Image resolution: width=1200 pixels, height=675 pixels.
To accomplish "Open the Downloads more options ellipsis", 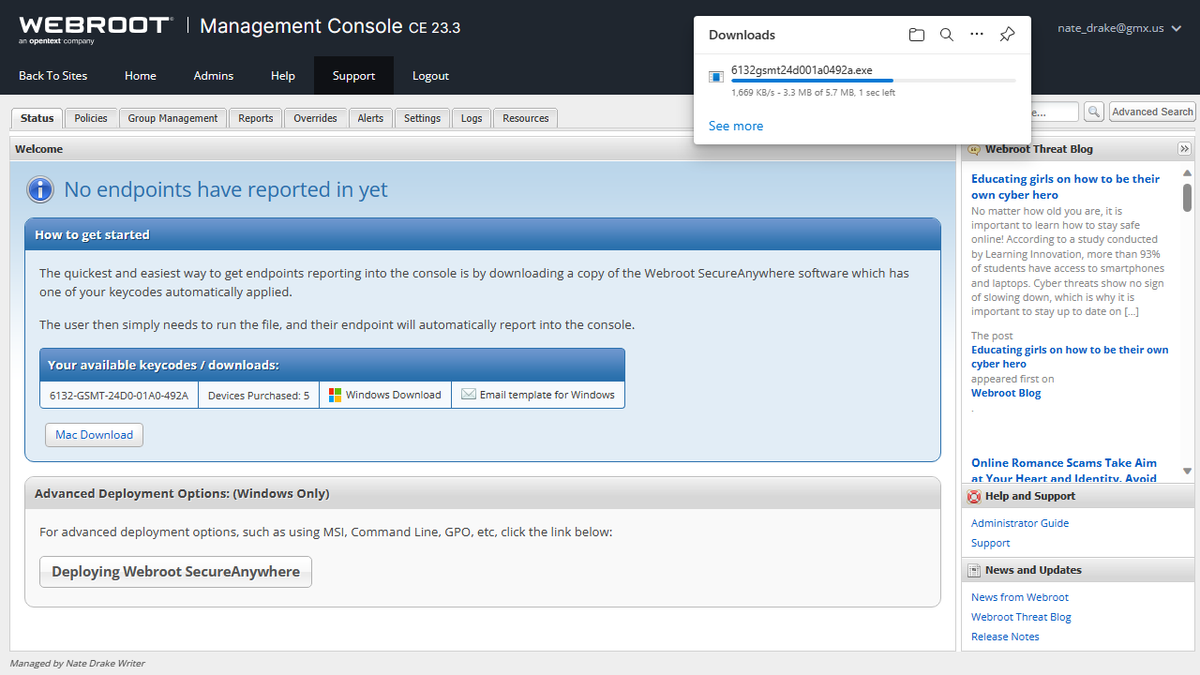I will point(976,34).
